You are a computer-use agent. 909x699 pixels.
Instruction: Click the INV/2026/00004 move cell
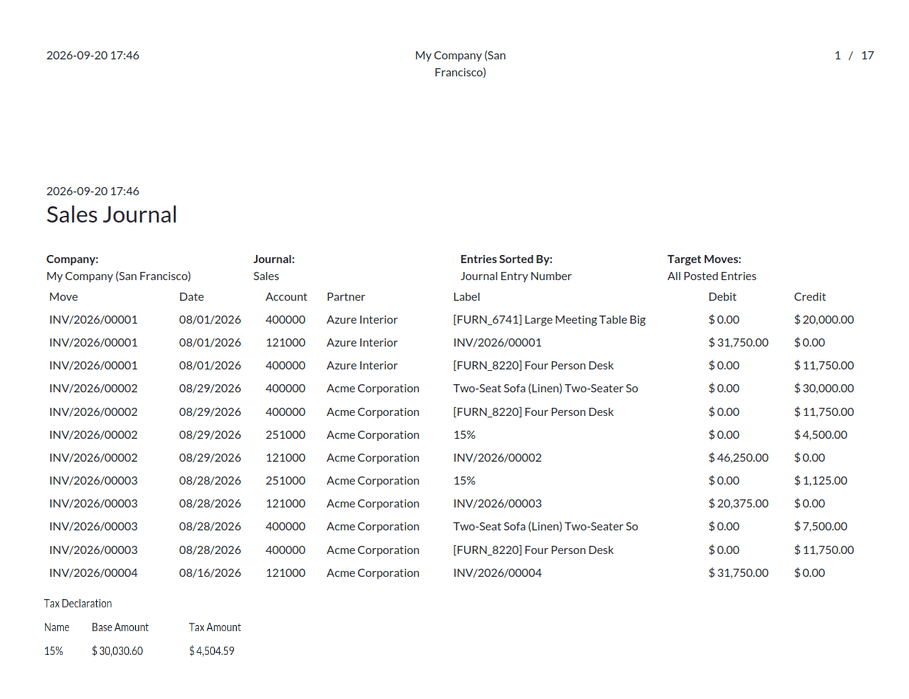pyautogui.click(x=93, y=573)
